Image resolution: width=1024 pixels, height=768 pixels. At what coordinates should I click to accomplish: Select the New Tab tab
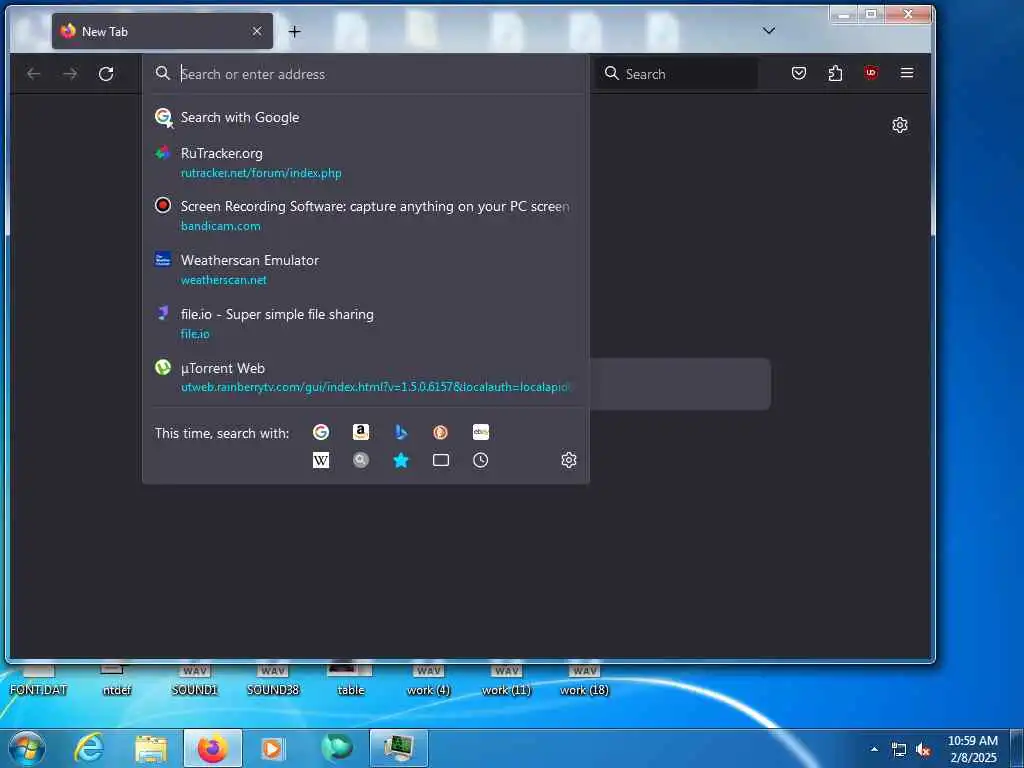163,31
